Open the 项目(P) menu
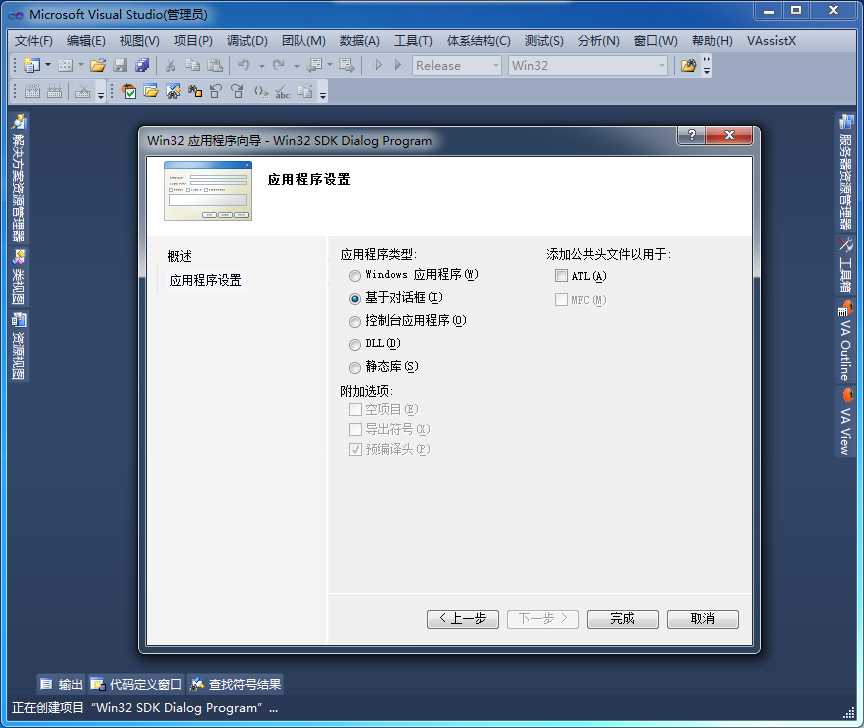Viewport: 864px width, 728px height. (193, 41)
